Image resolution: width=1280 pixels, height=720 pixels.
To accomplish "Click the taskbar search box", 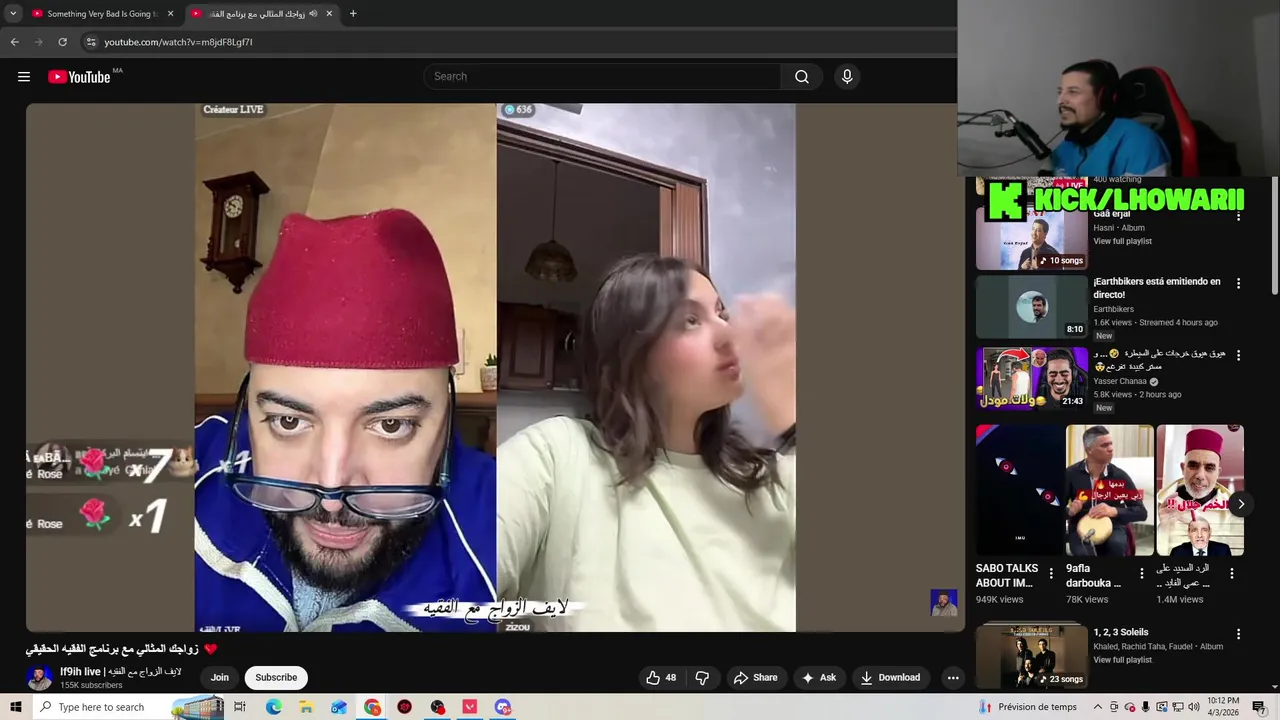I will [128, 707].
